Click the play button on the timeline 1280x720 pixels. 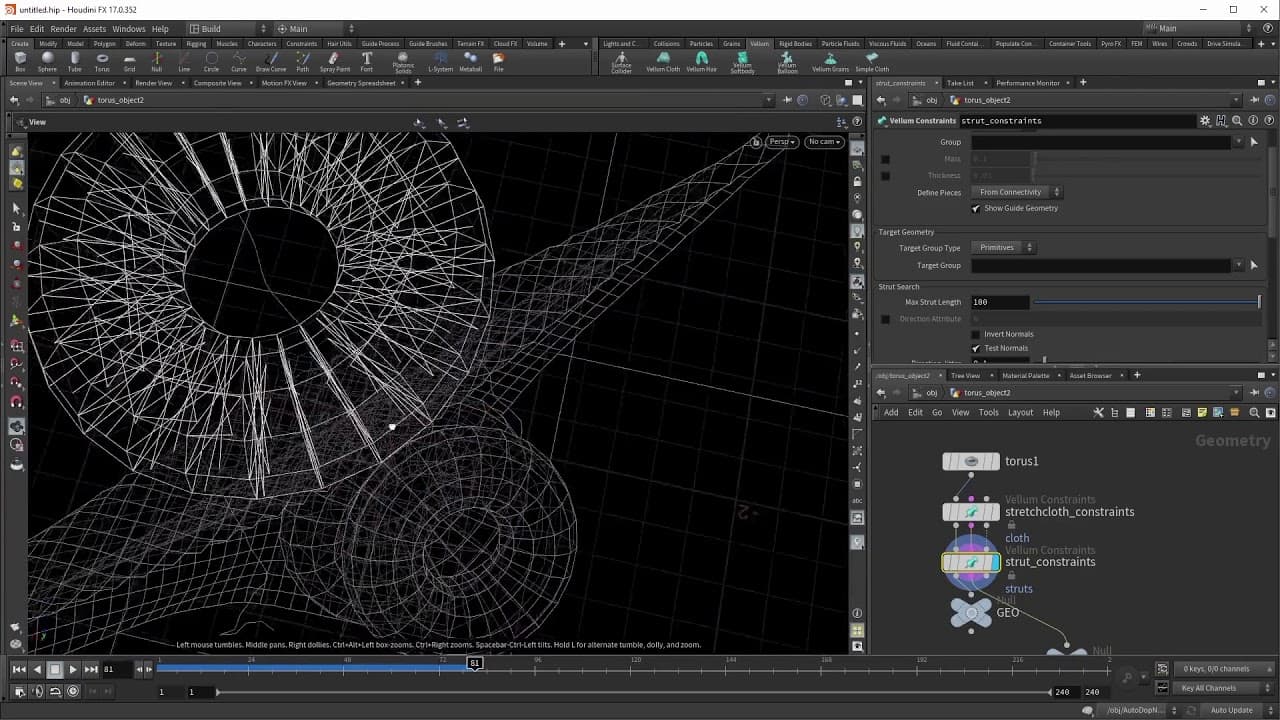(x=73, y=669)
